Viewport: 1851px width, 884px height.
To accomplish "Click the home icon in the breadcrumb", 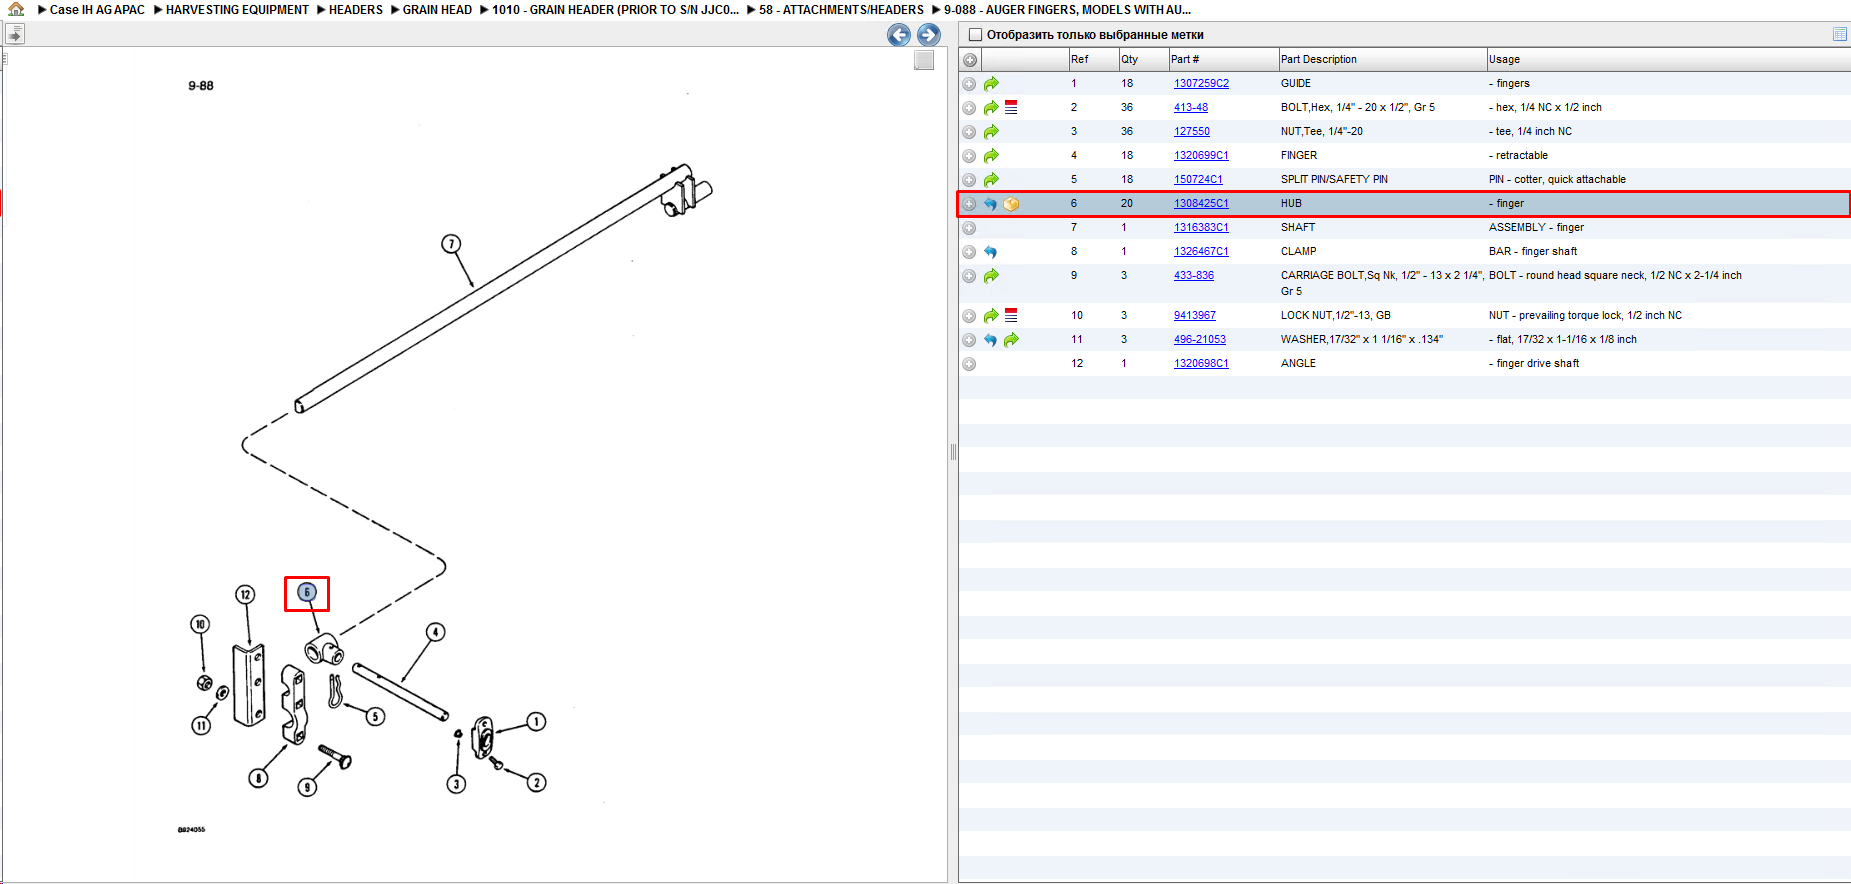I will pyautogui.click(x=16, y=9).
